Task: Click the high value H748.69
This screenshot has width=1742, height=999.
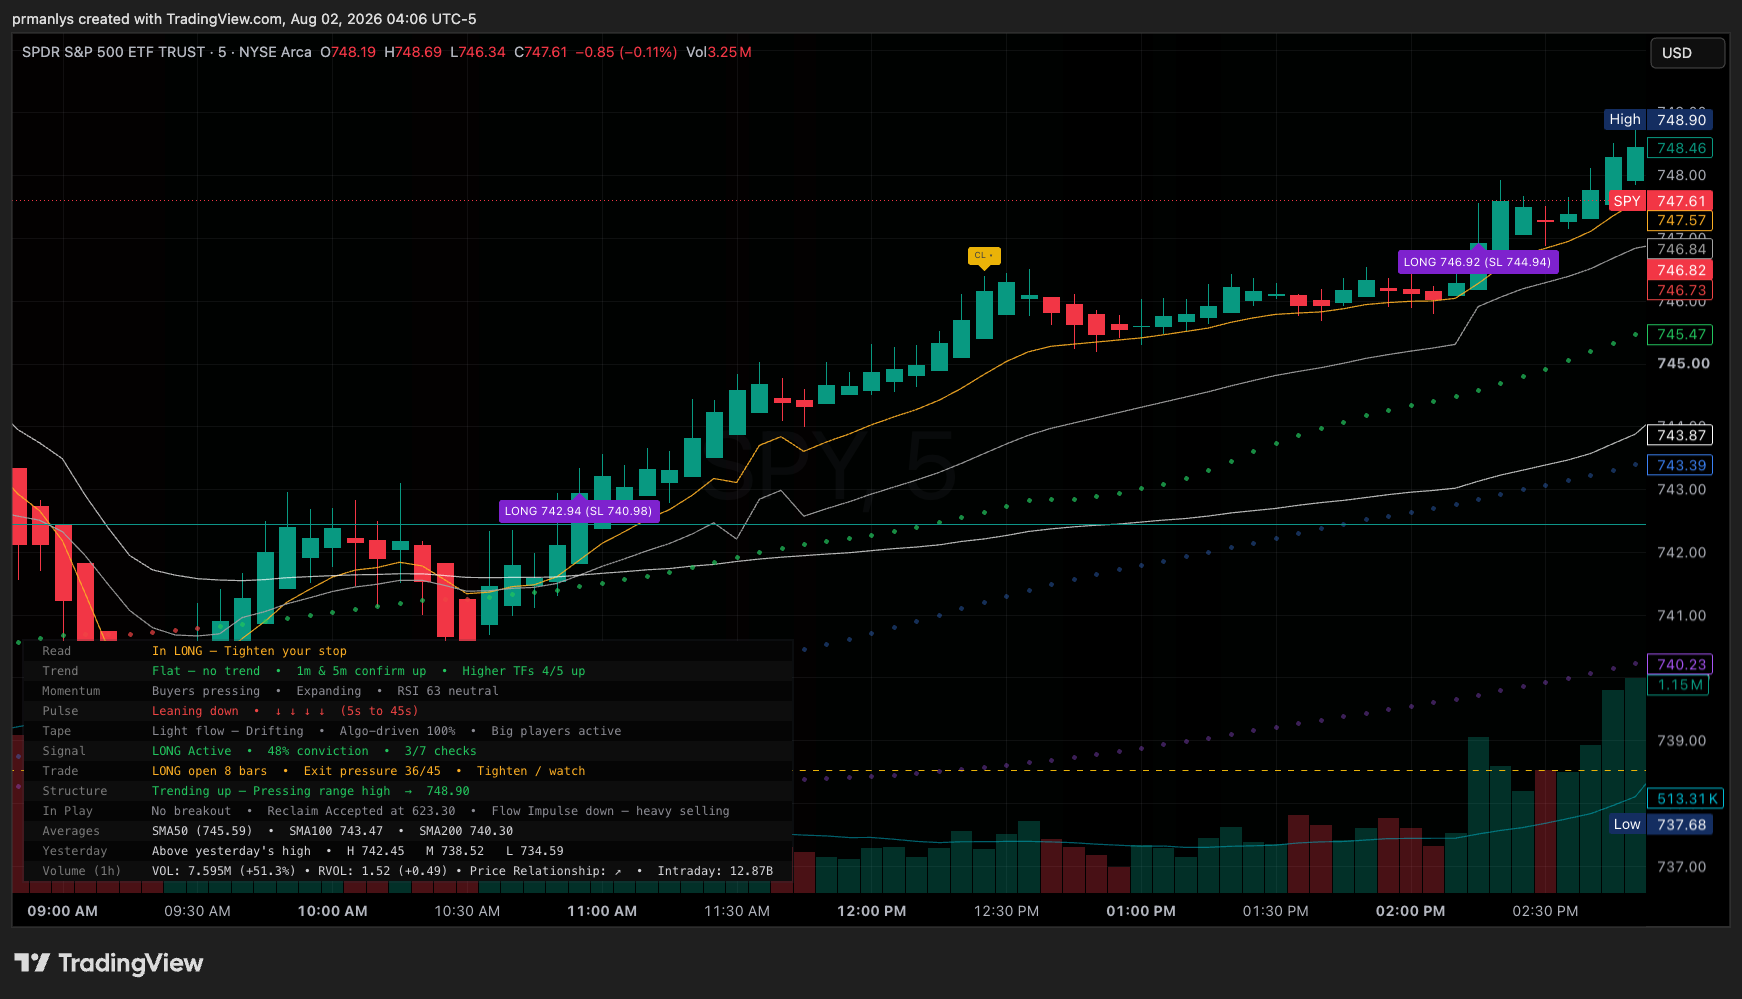Action: (x=413, y=52)
